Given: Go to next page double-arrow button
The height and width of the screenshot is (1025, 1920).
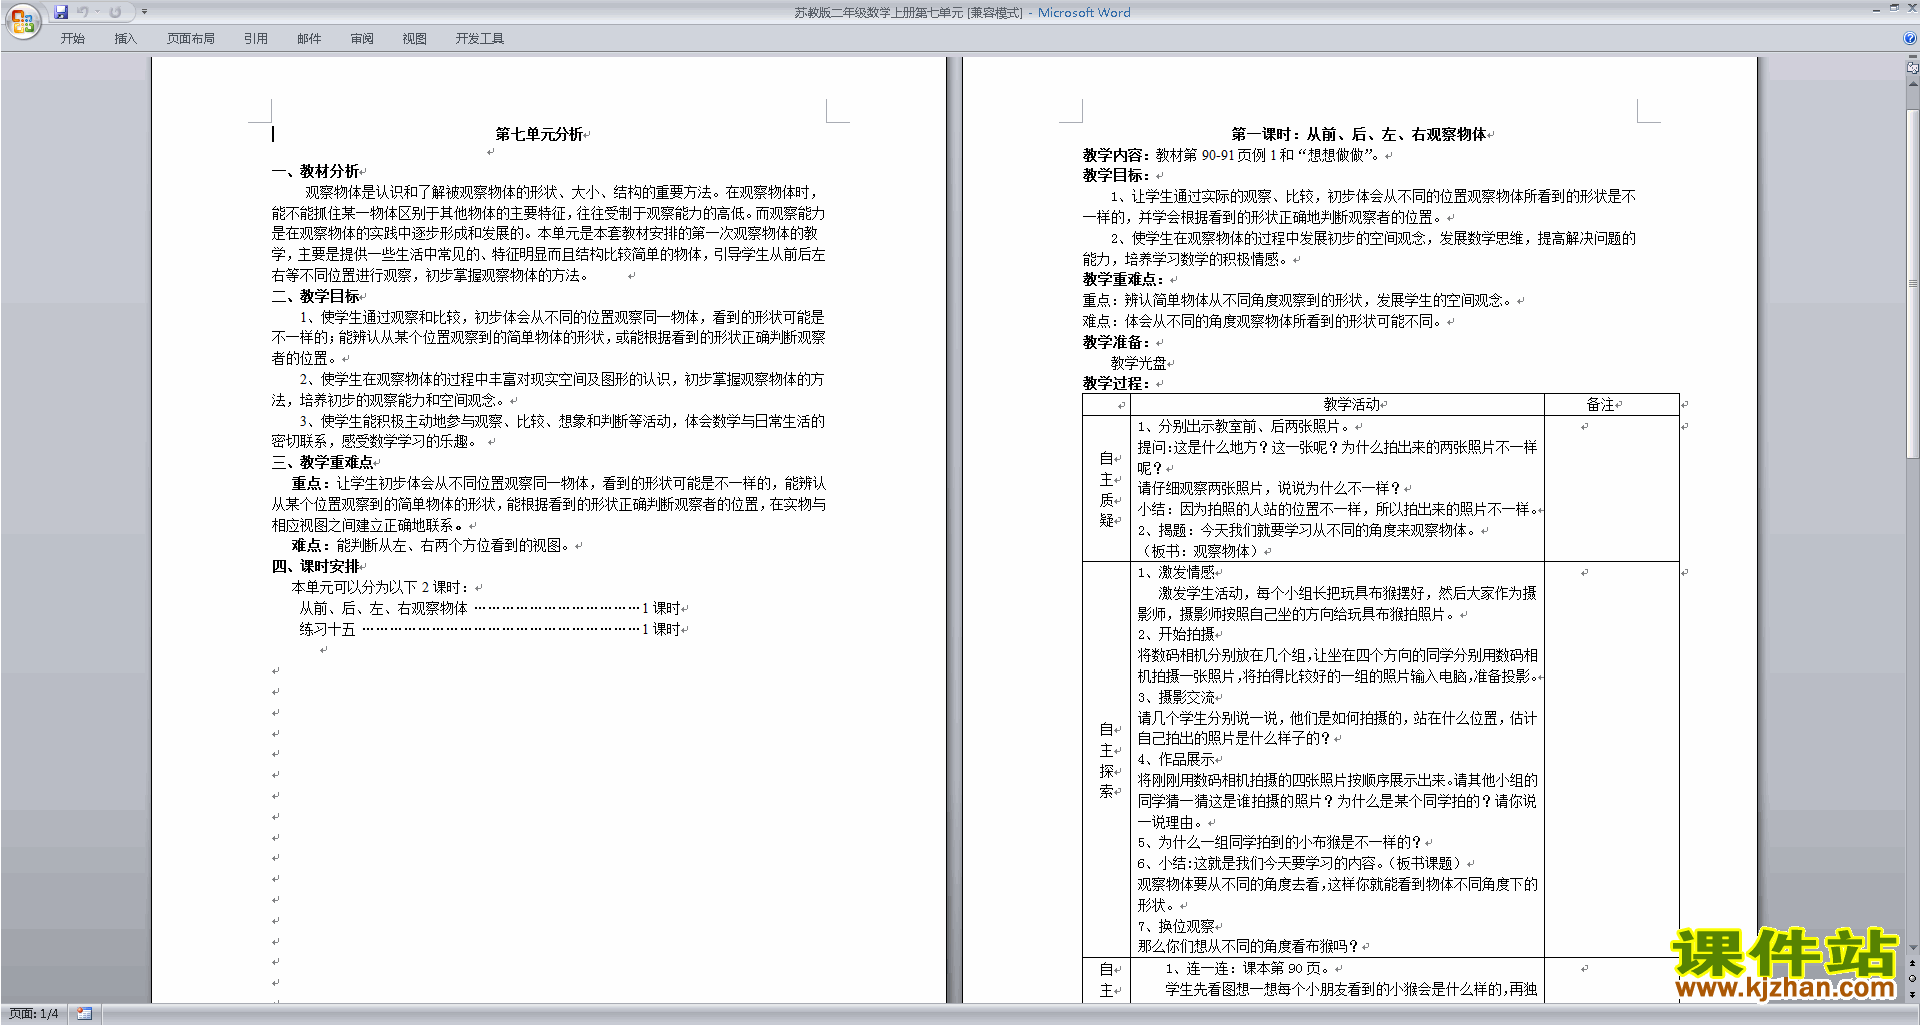Looking at the screenshot, I should pos(1913,994).
